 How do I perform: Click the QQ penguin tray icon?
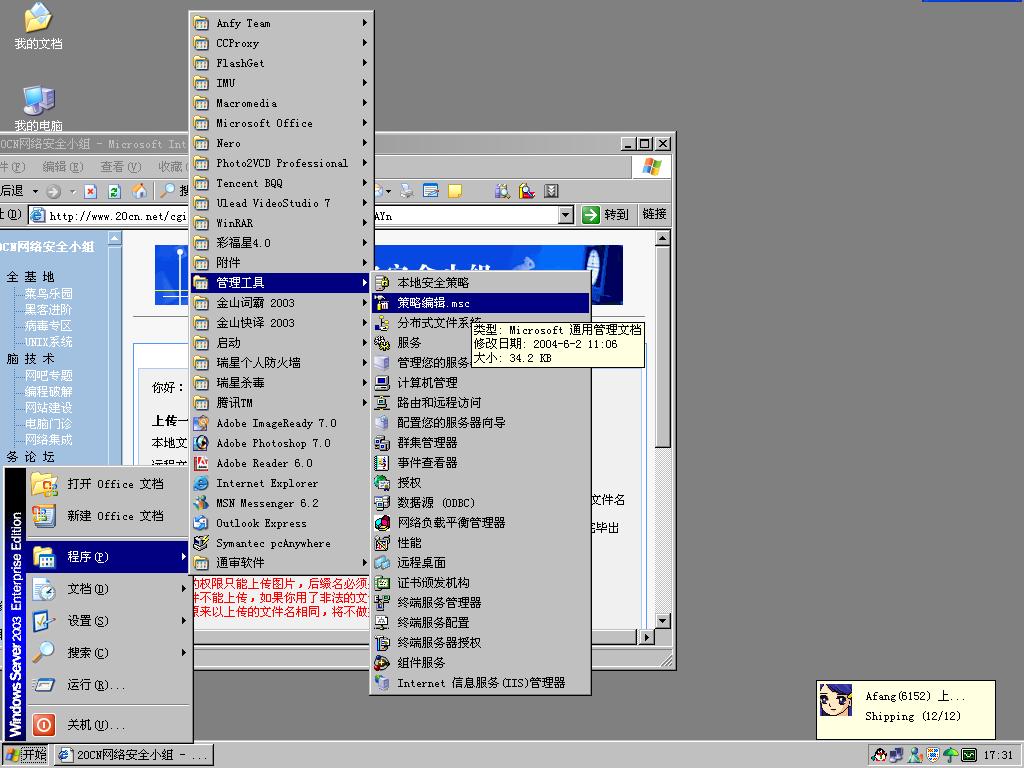(x=880, y=755)
